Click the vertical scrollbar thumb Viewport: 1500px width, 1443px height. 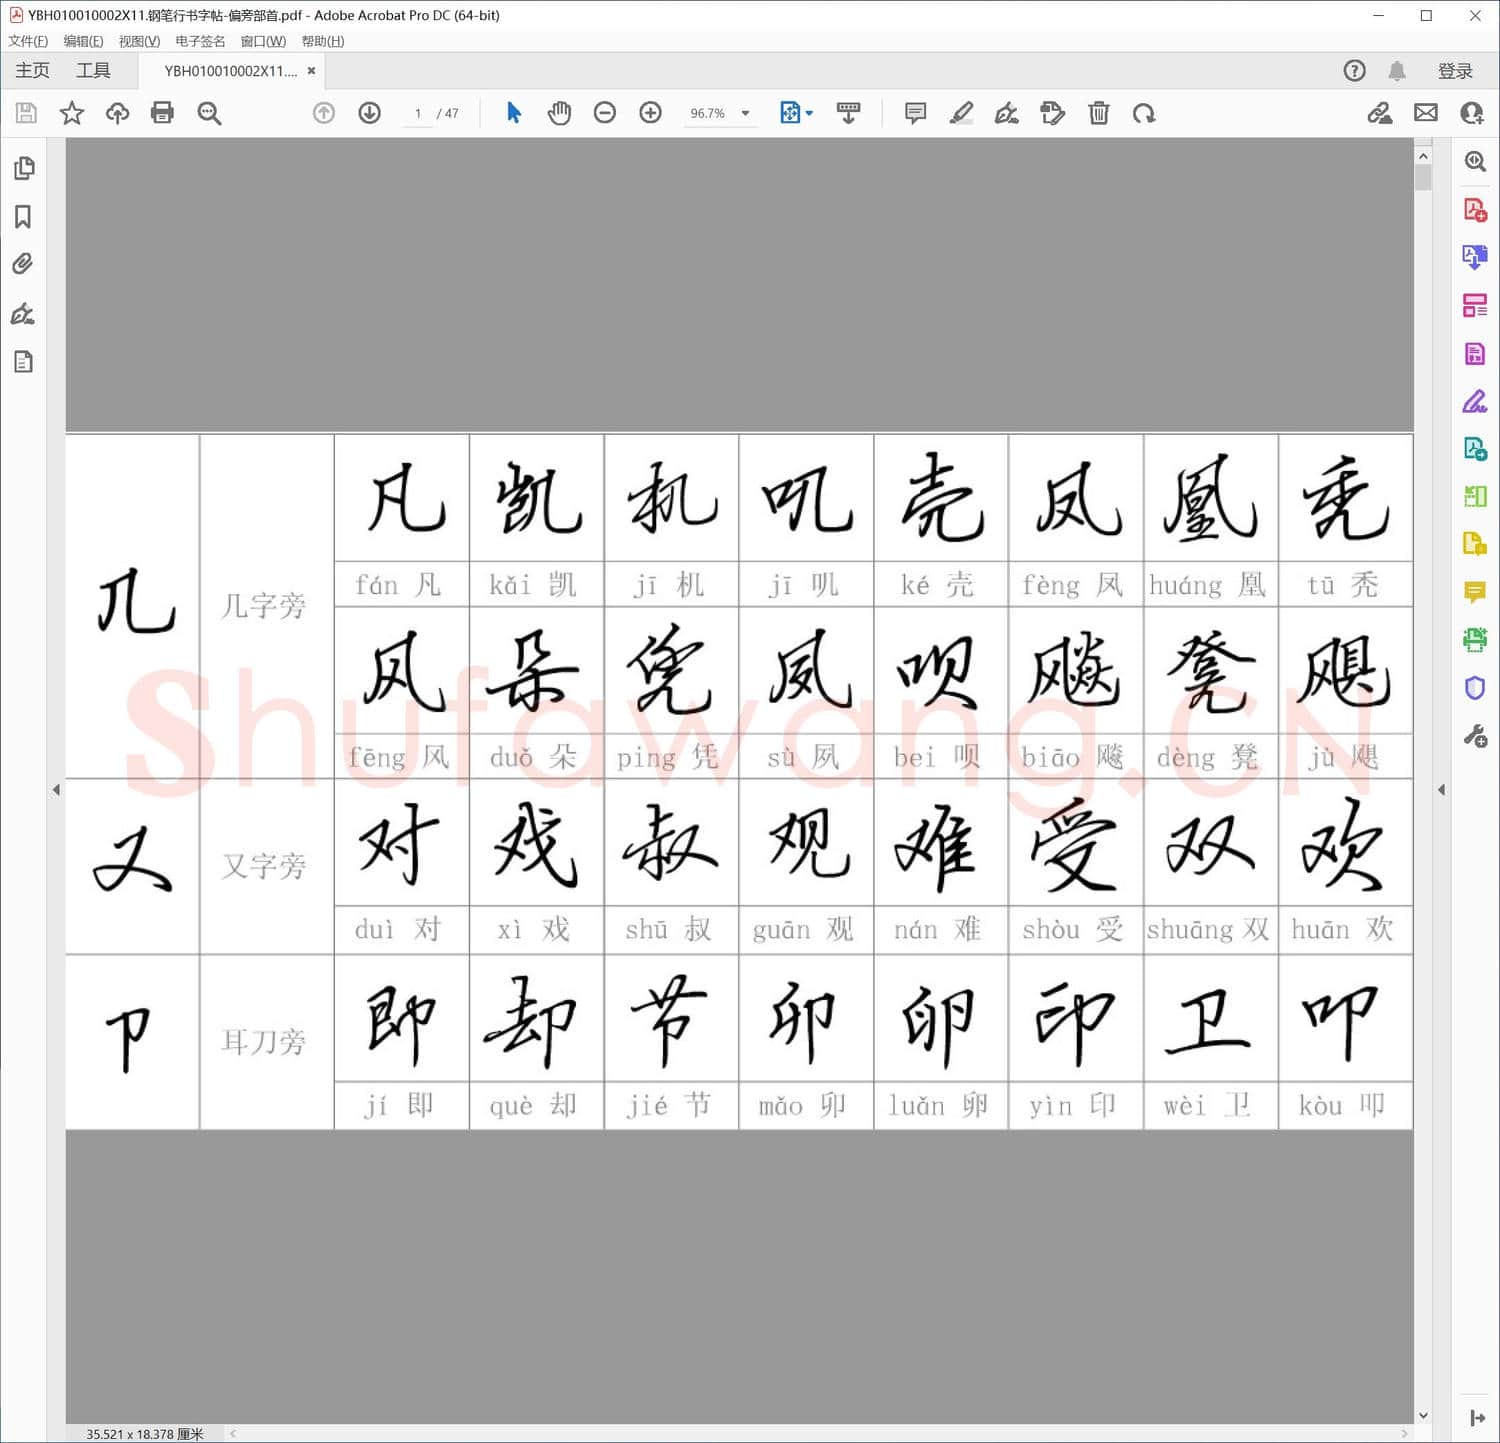[x=1423, y=178]
